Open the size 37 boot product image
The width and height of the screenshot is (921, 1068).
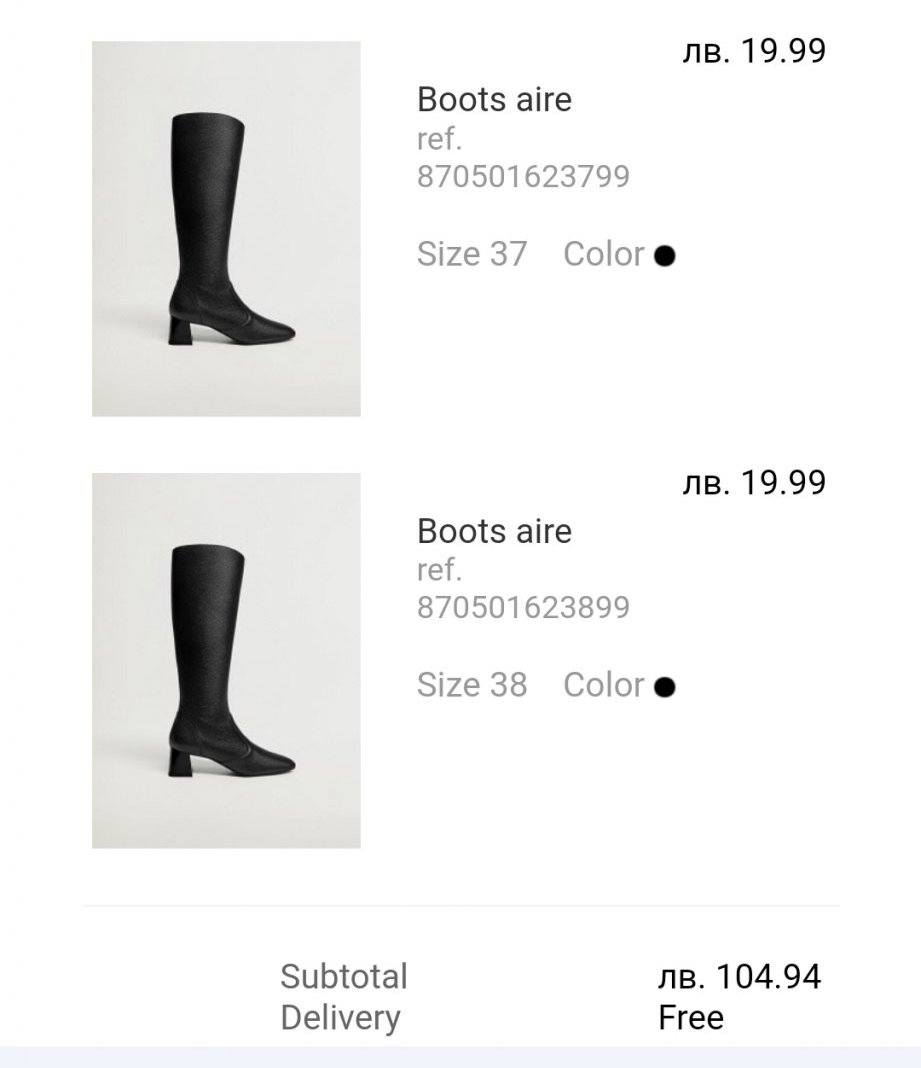pyautogui.click(x=226, y=228)
